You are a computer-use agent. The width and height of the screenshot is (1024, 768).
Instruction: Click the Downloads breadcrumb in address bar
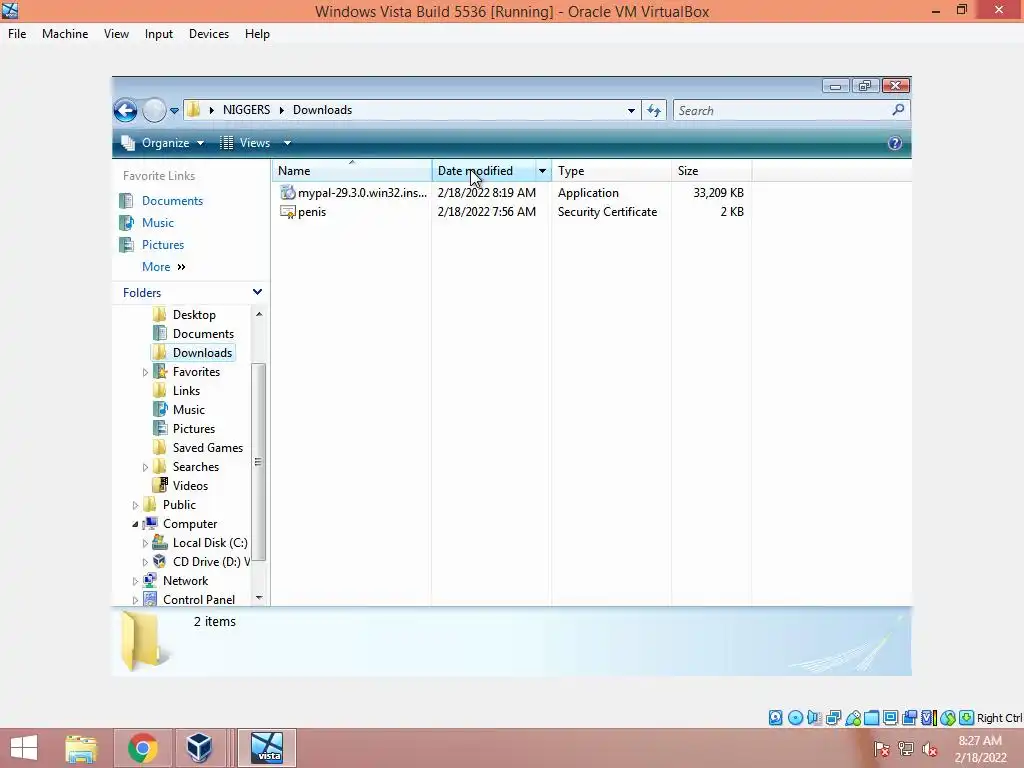coord(323,110)
